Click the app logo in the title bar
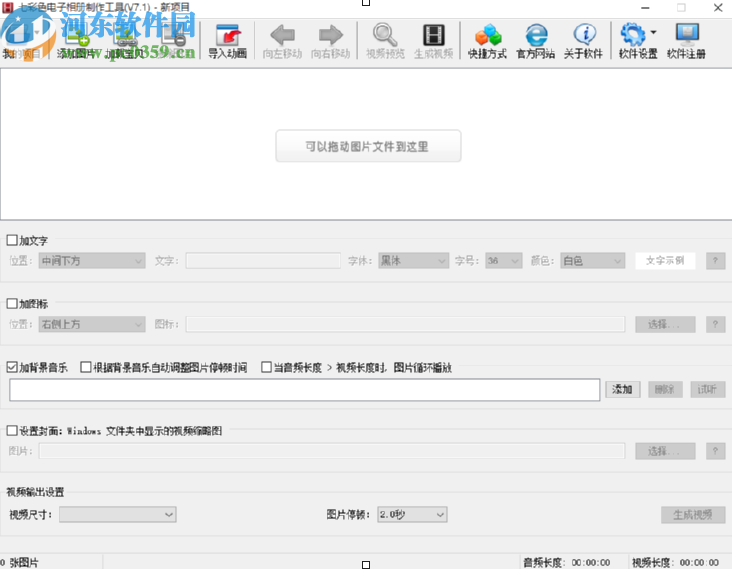 coord(7,7)
